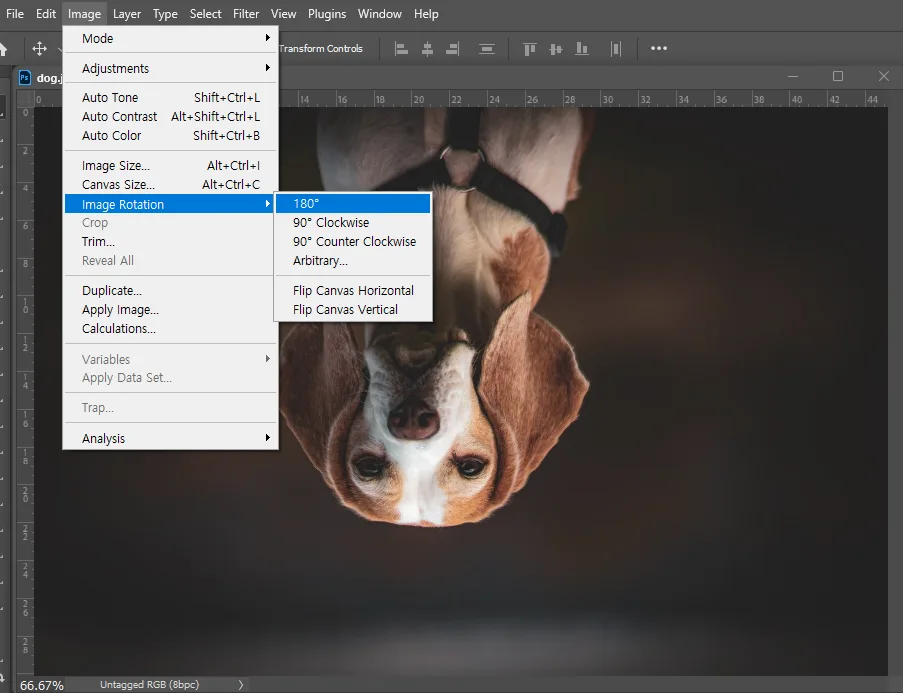The image size is (903, 693).
Task: Flip Canvas Horizontal
Action: pos(353,290)
